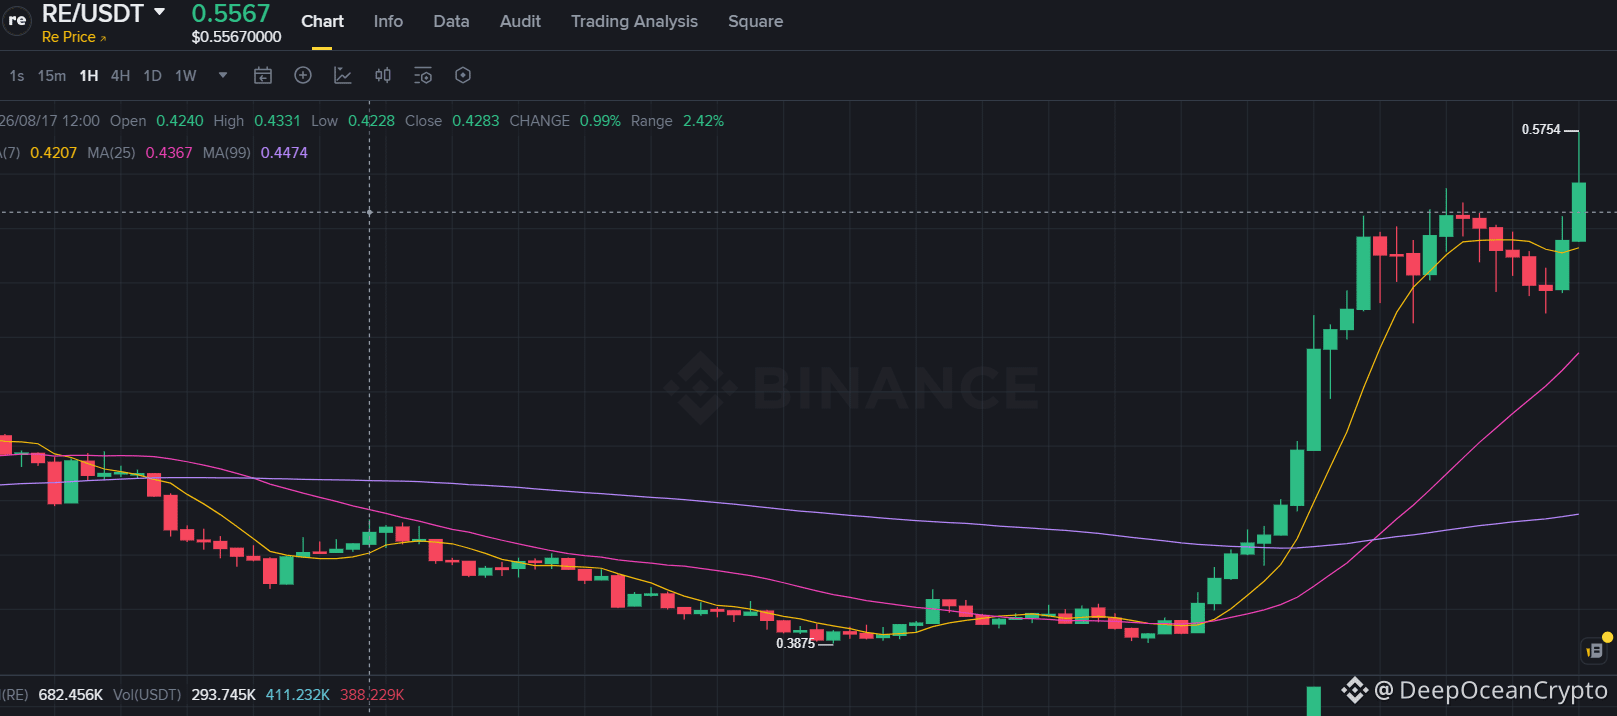Go to the Trading Analysis tab

tap(634, 21)
